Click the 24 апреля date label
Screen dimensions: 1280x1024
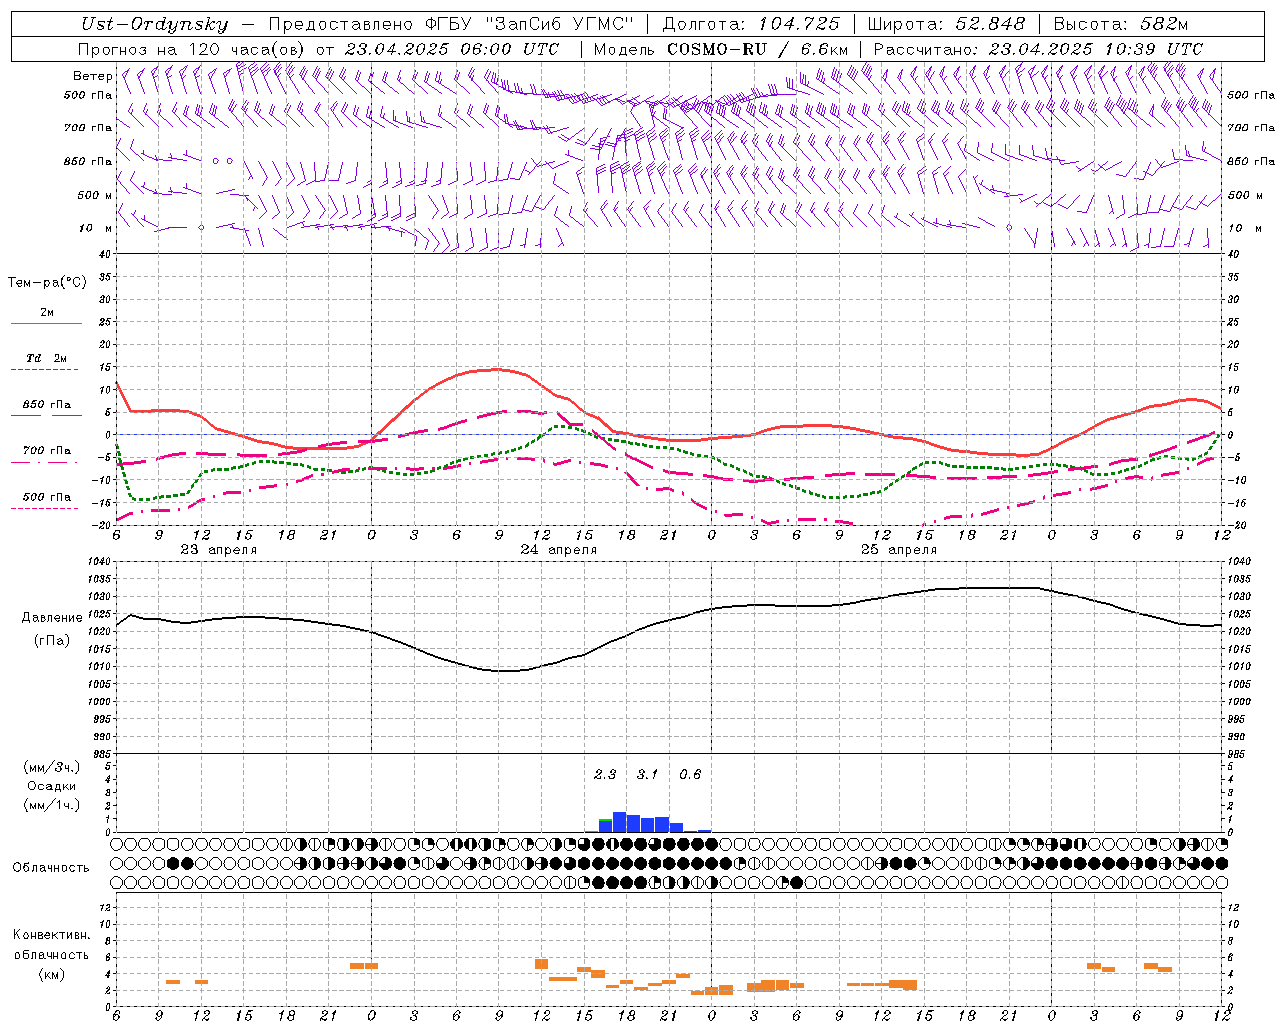559,550
